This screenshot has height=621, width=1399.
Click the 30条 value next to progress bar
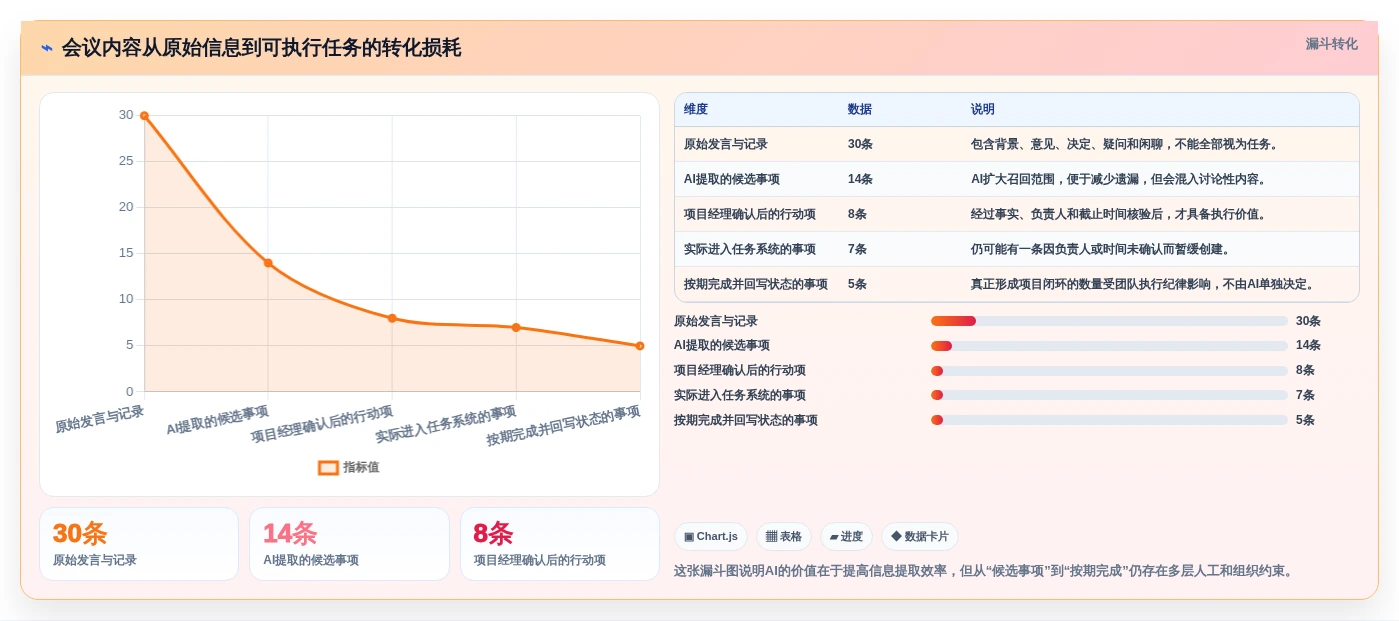pos(1308,321)
